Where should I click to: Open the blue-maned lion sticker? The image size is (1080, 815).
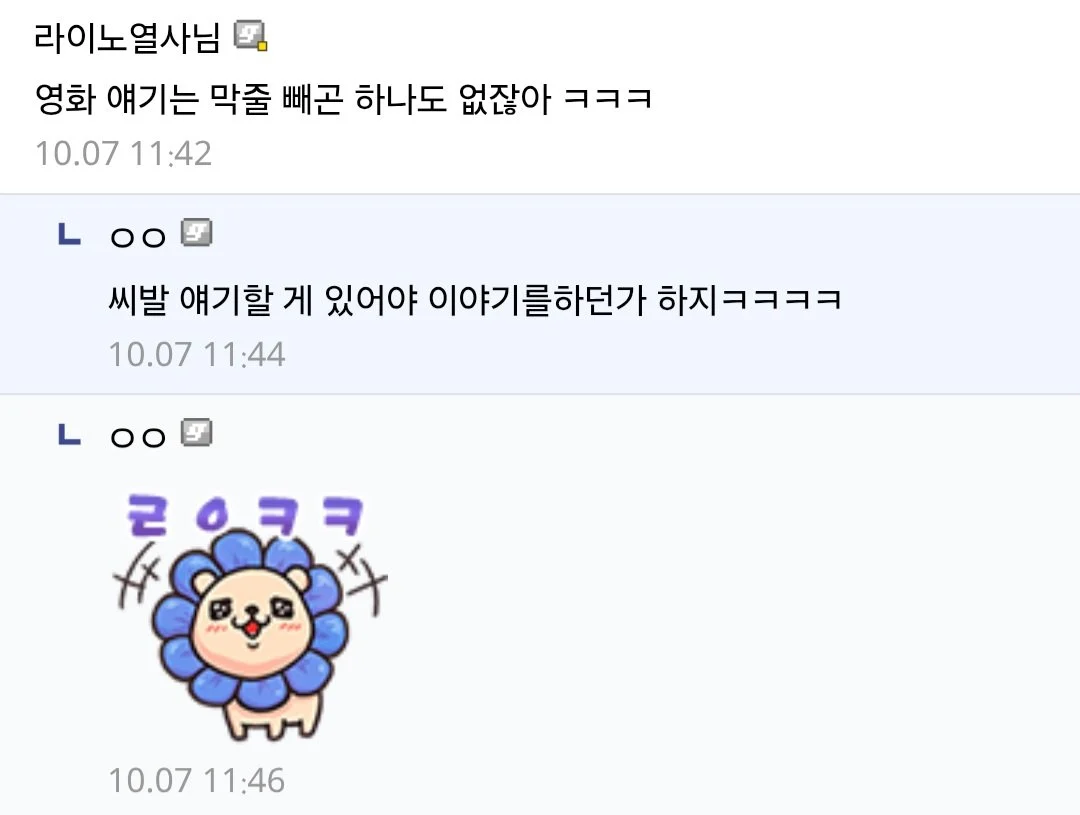(249, 617)
